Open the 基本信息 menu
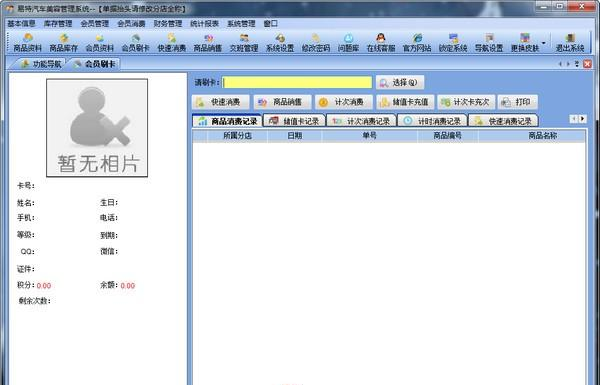This screenshot has height=385, width=600. (21, 23)
